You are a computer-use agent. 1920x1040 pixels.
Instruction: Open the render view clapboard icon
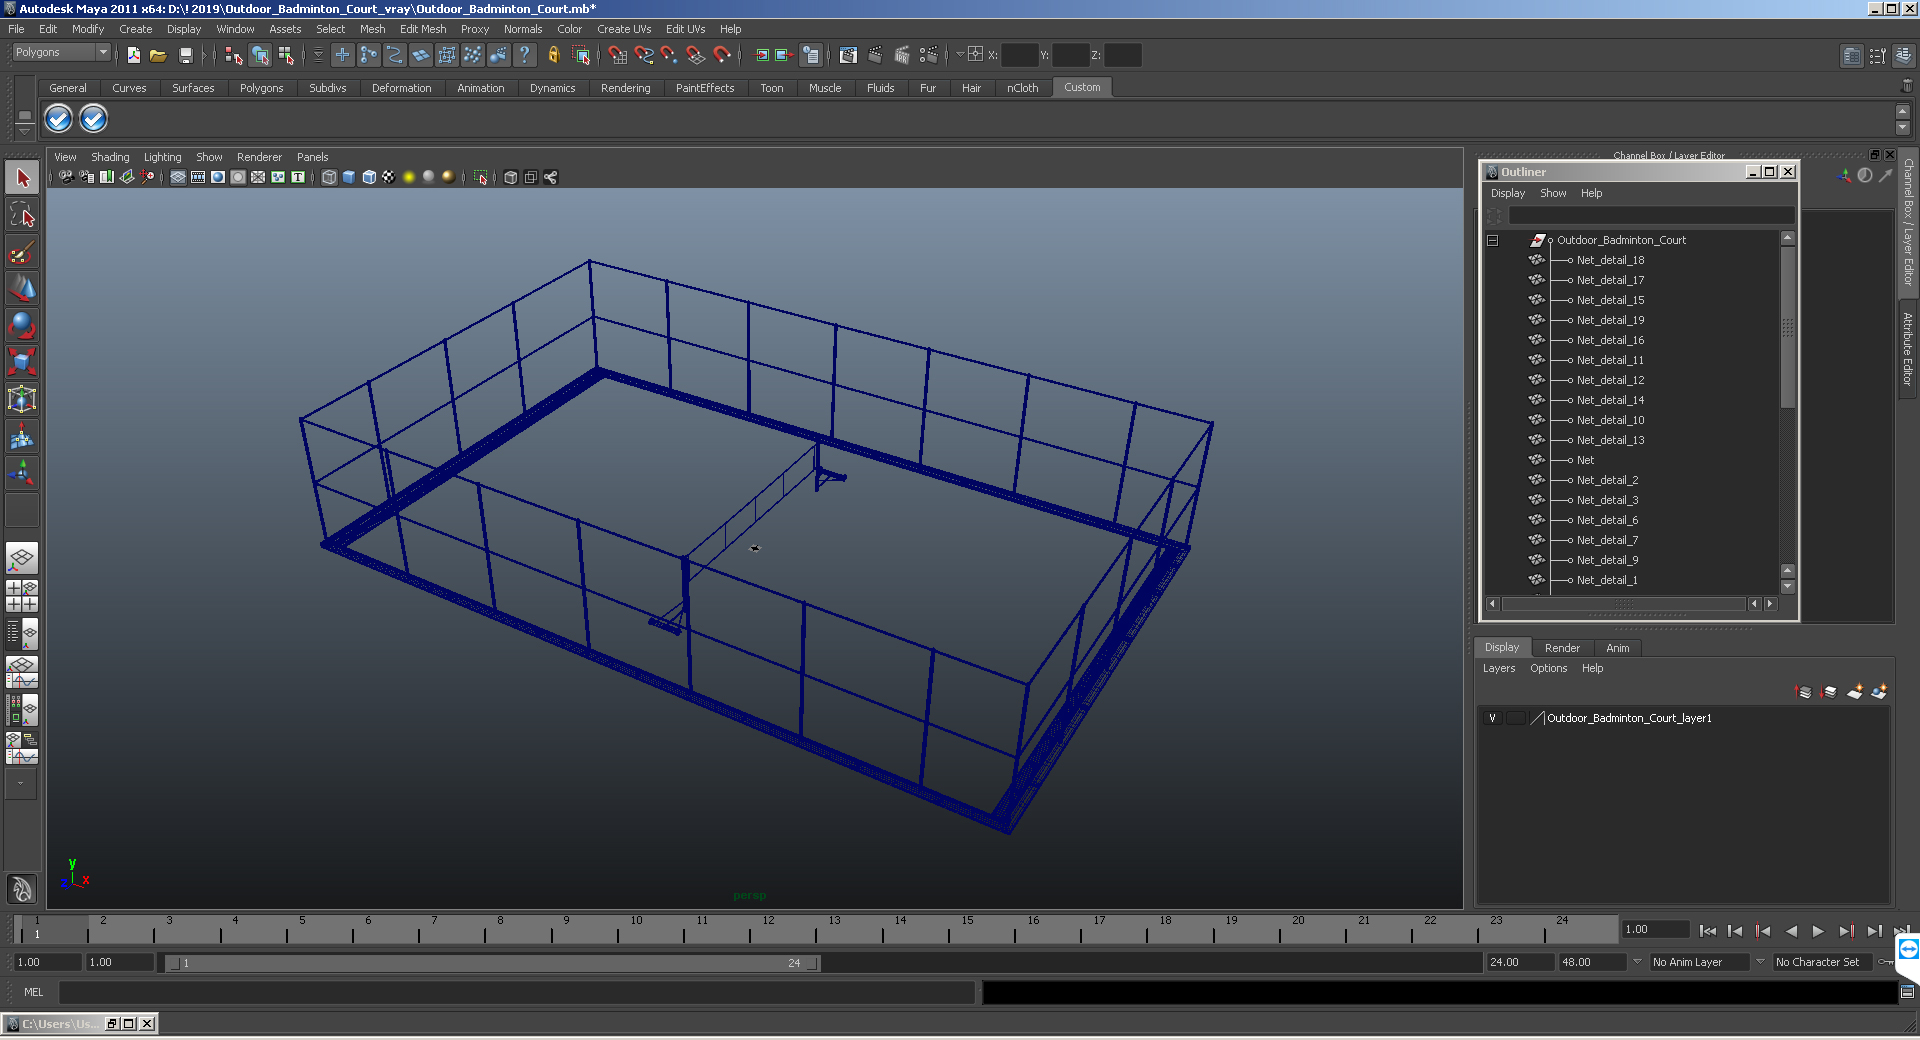(x=848, y=55)
